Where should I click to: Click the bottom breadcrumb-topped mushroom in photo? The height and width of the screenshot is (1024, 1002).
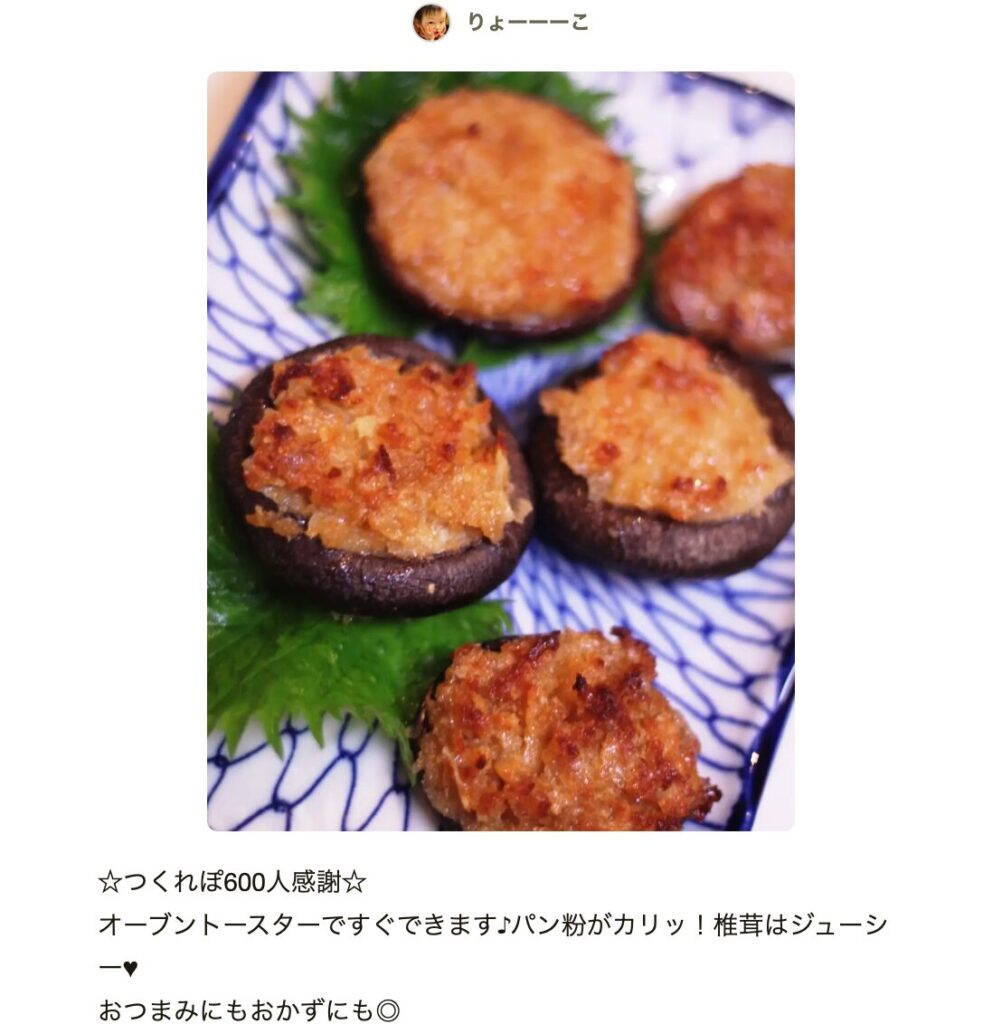click(x=567, y=731)
